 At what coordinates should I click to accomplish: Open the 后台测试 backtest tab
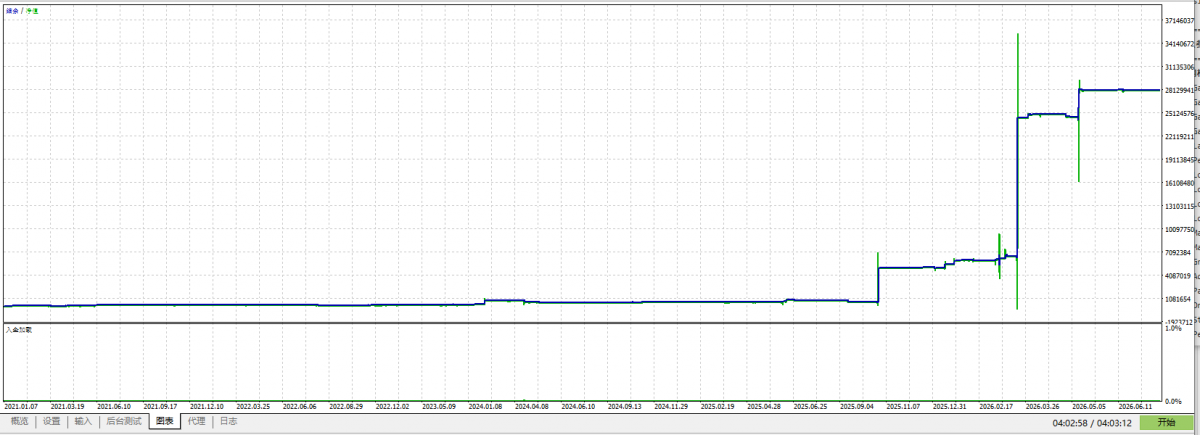[x=124, y=421]
